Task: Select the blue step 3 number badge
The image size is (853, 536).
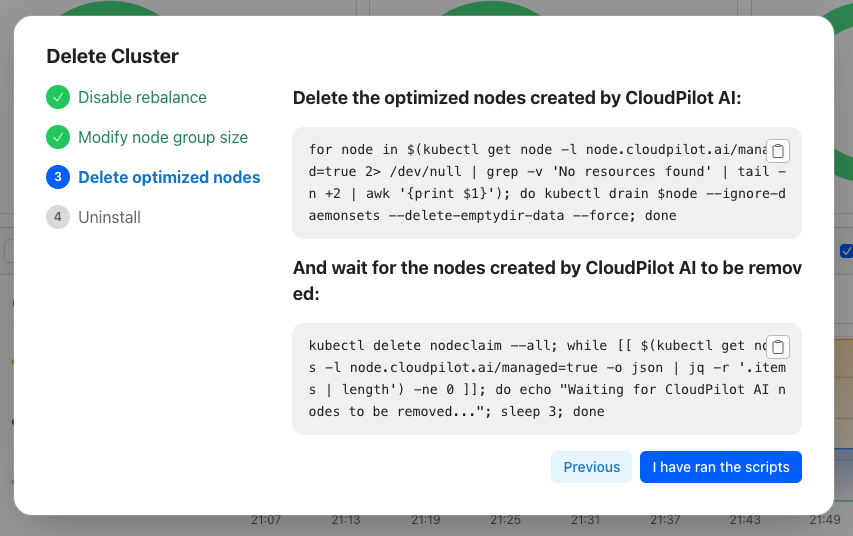Action: click(58, 177)
